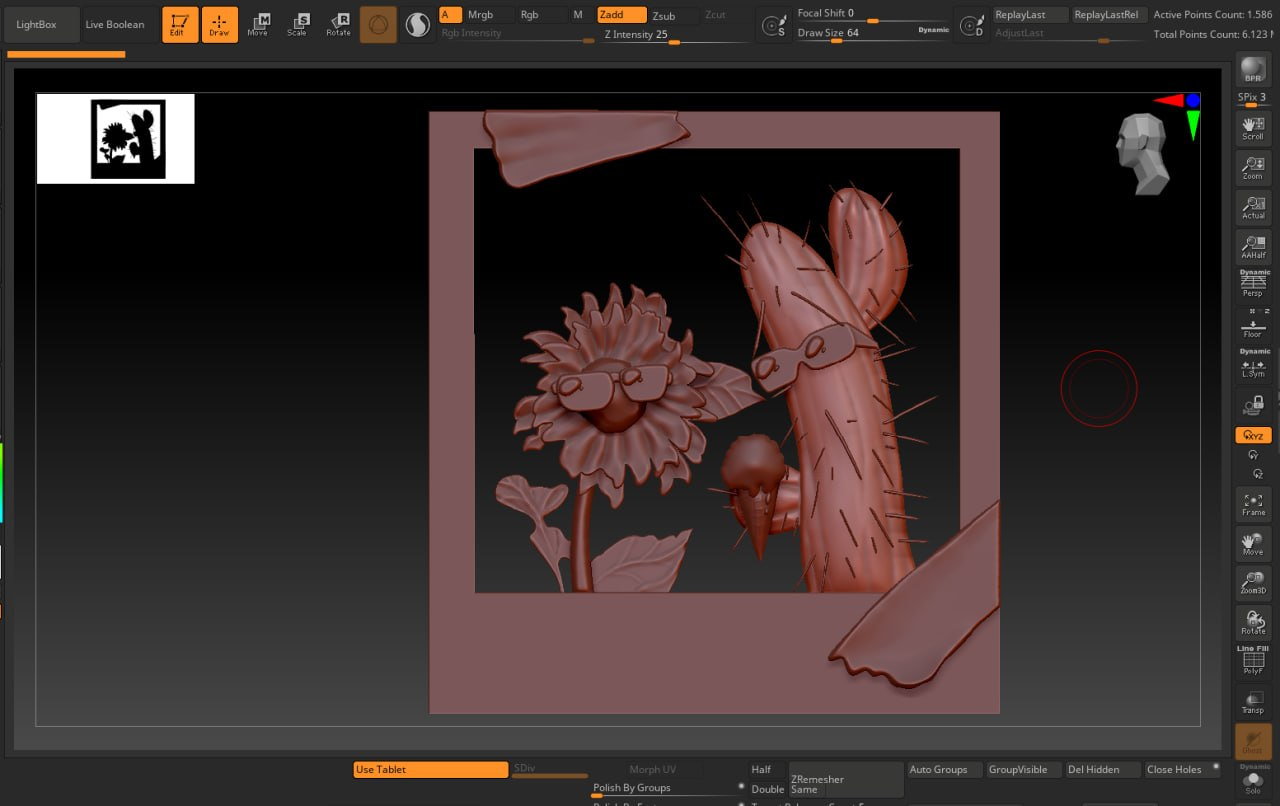Click the Zoom3D navigation icon

[1253, 583]
